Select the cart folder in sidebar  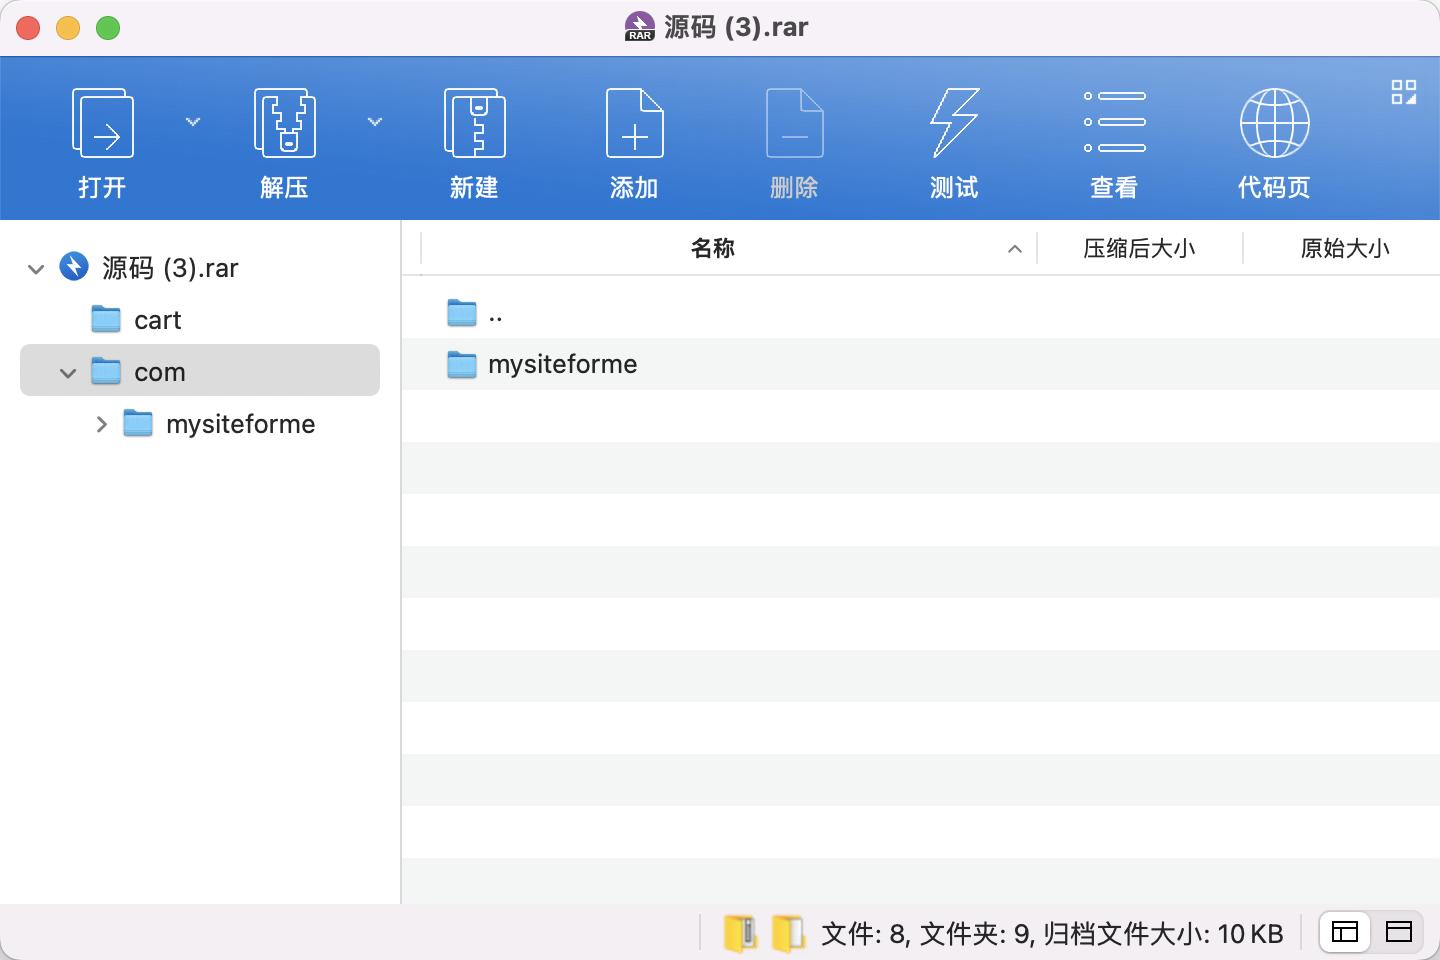tap(157, 319)
